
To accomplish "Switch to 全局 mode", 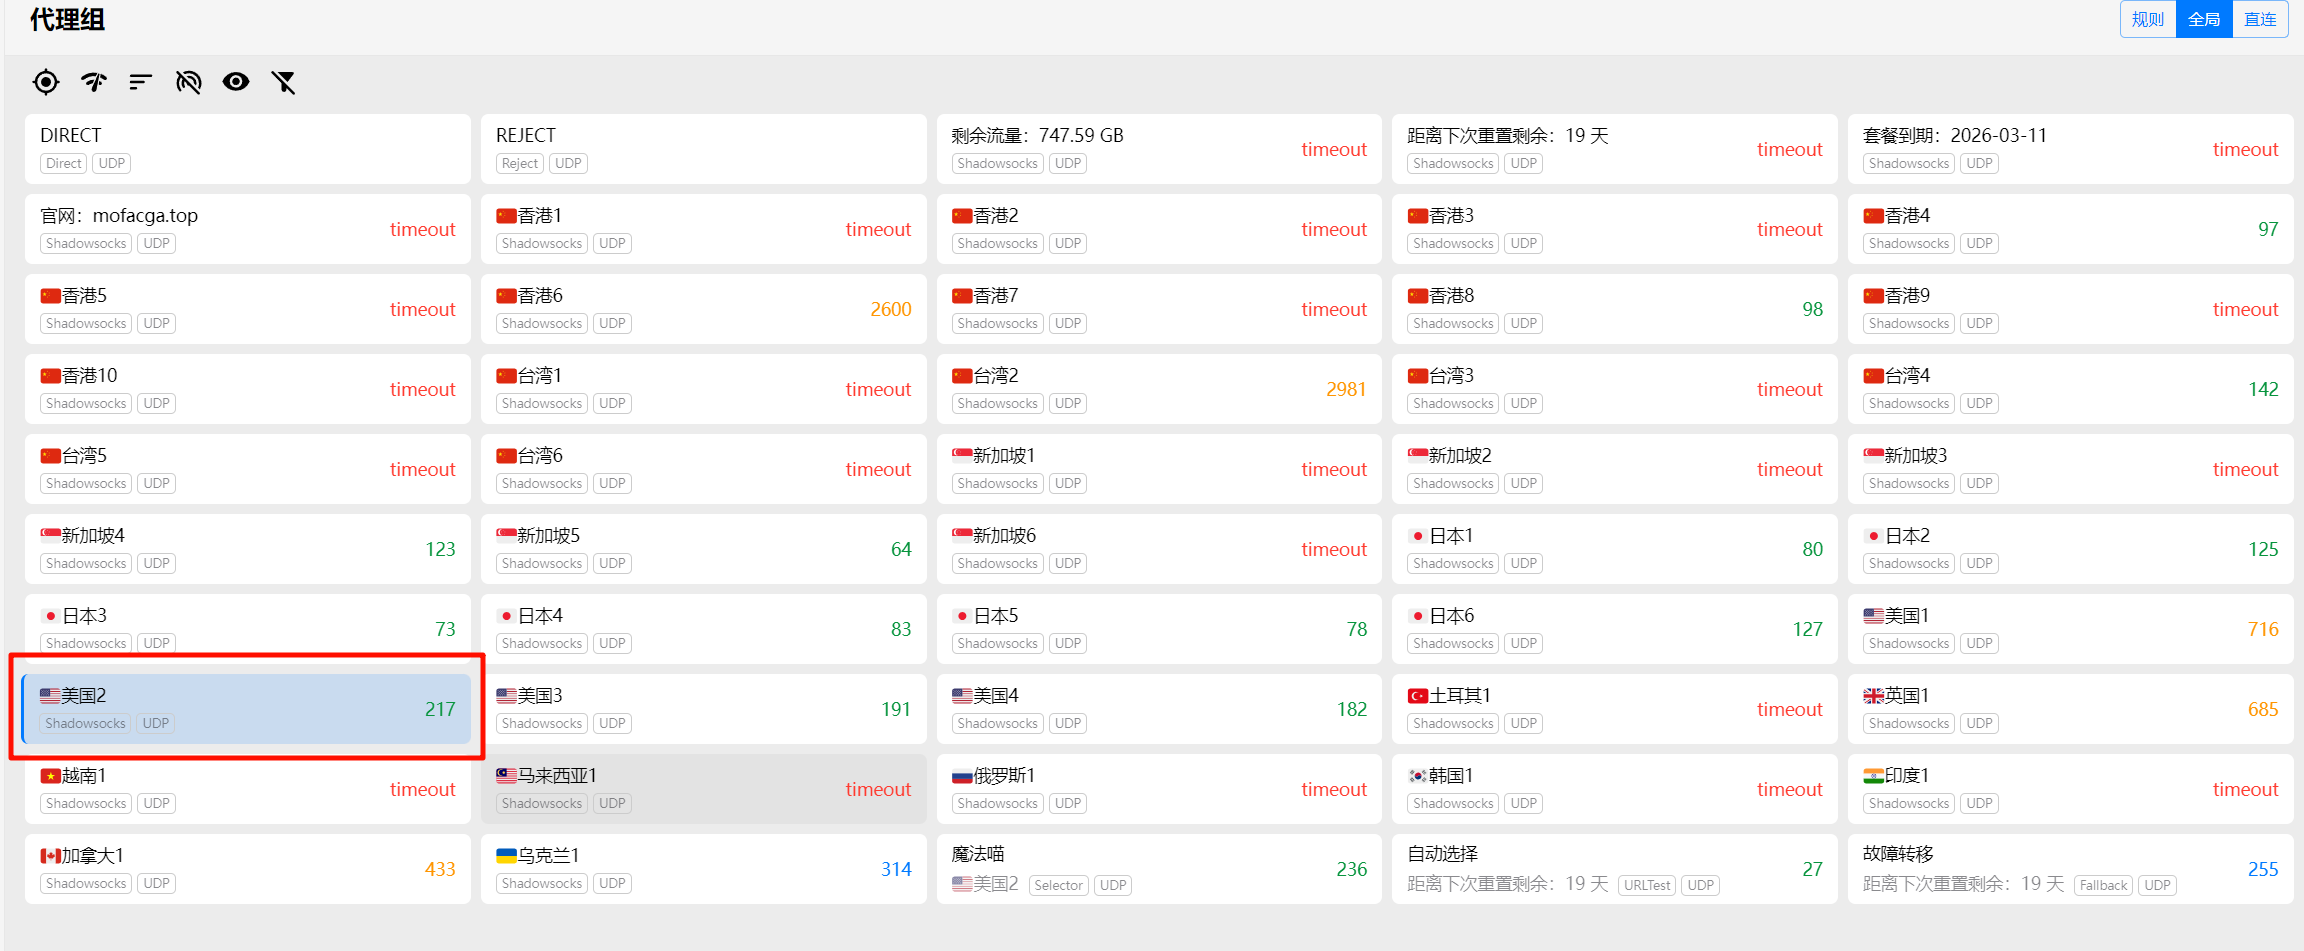I will click(x=2203, y=19).
